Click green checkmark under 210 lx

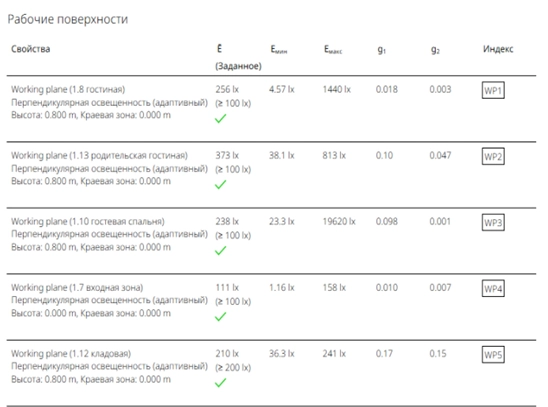[x=221, y=383]
